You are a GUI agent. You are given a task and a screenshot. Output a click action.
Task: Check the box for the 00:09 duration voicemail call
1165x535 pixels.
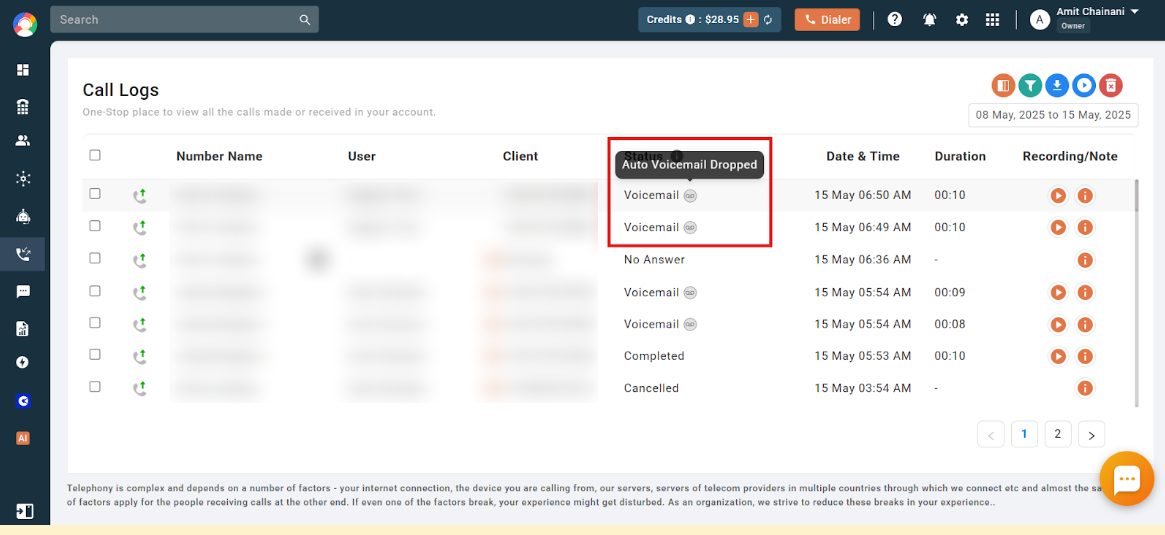pyautogui.click(x=94, y=291)
